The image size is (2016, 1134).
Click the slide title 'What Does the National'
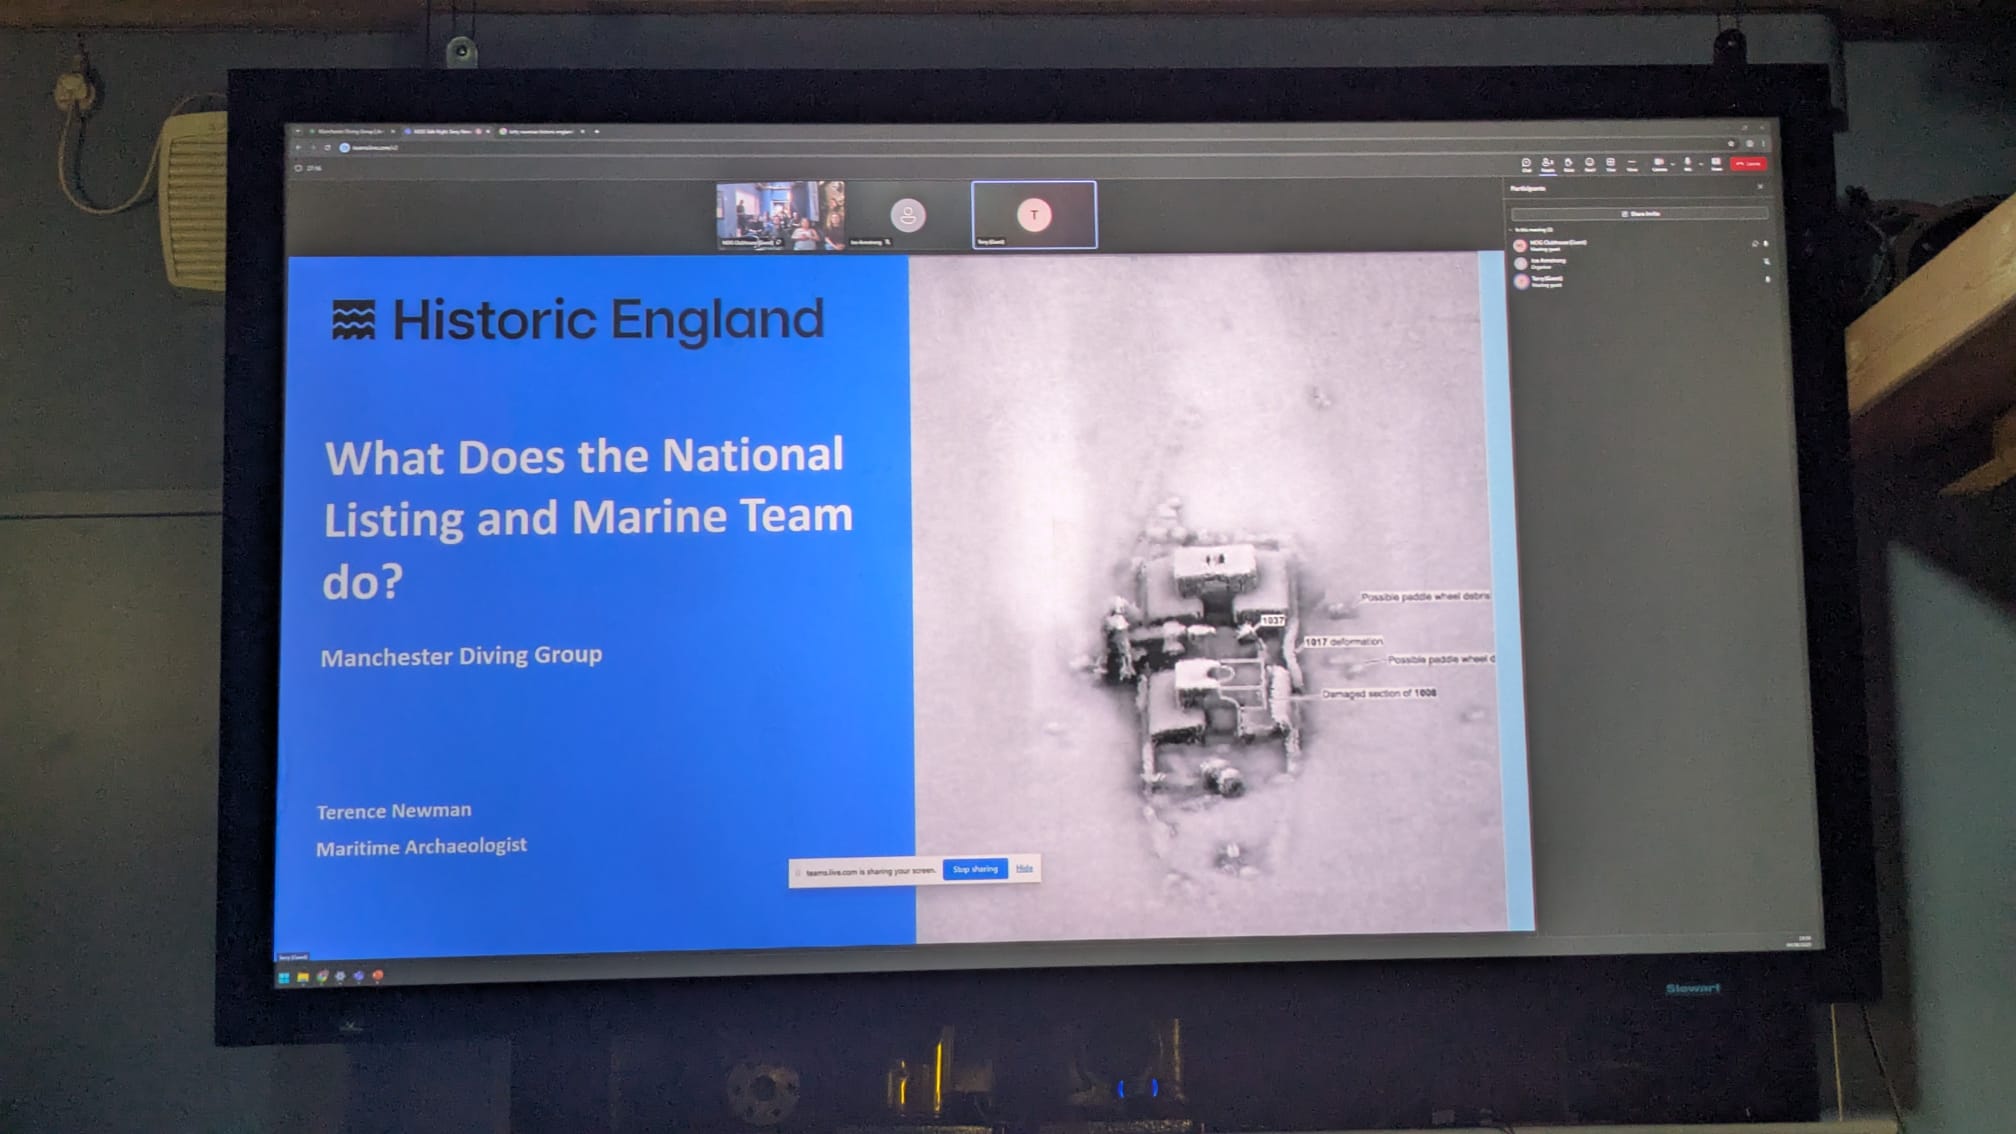point(585,456)
